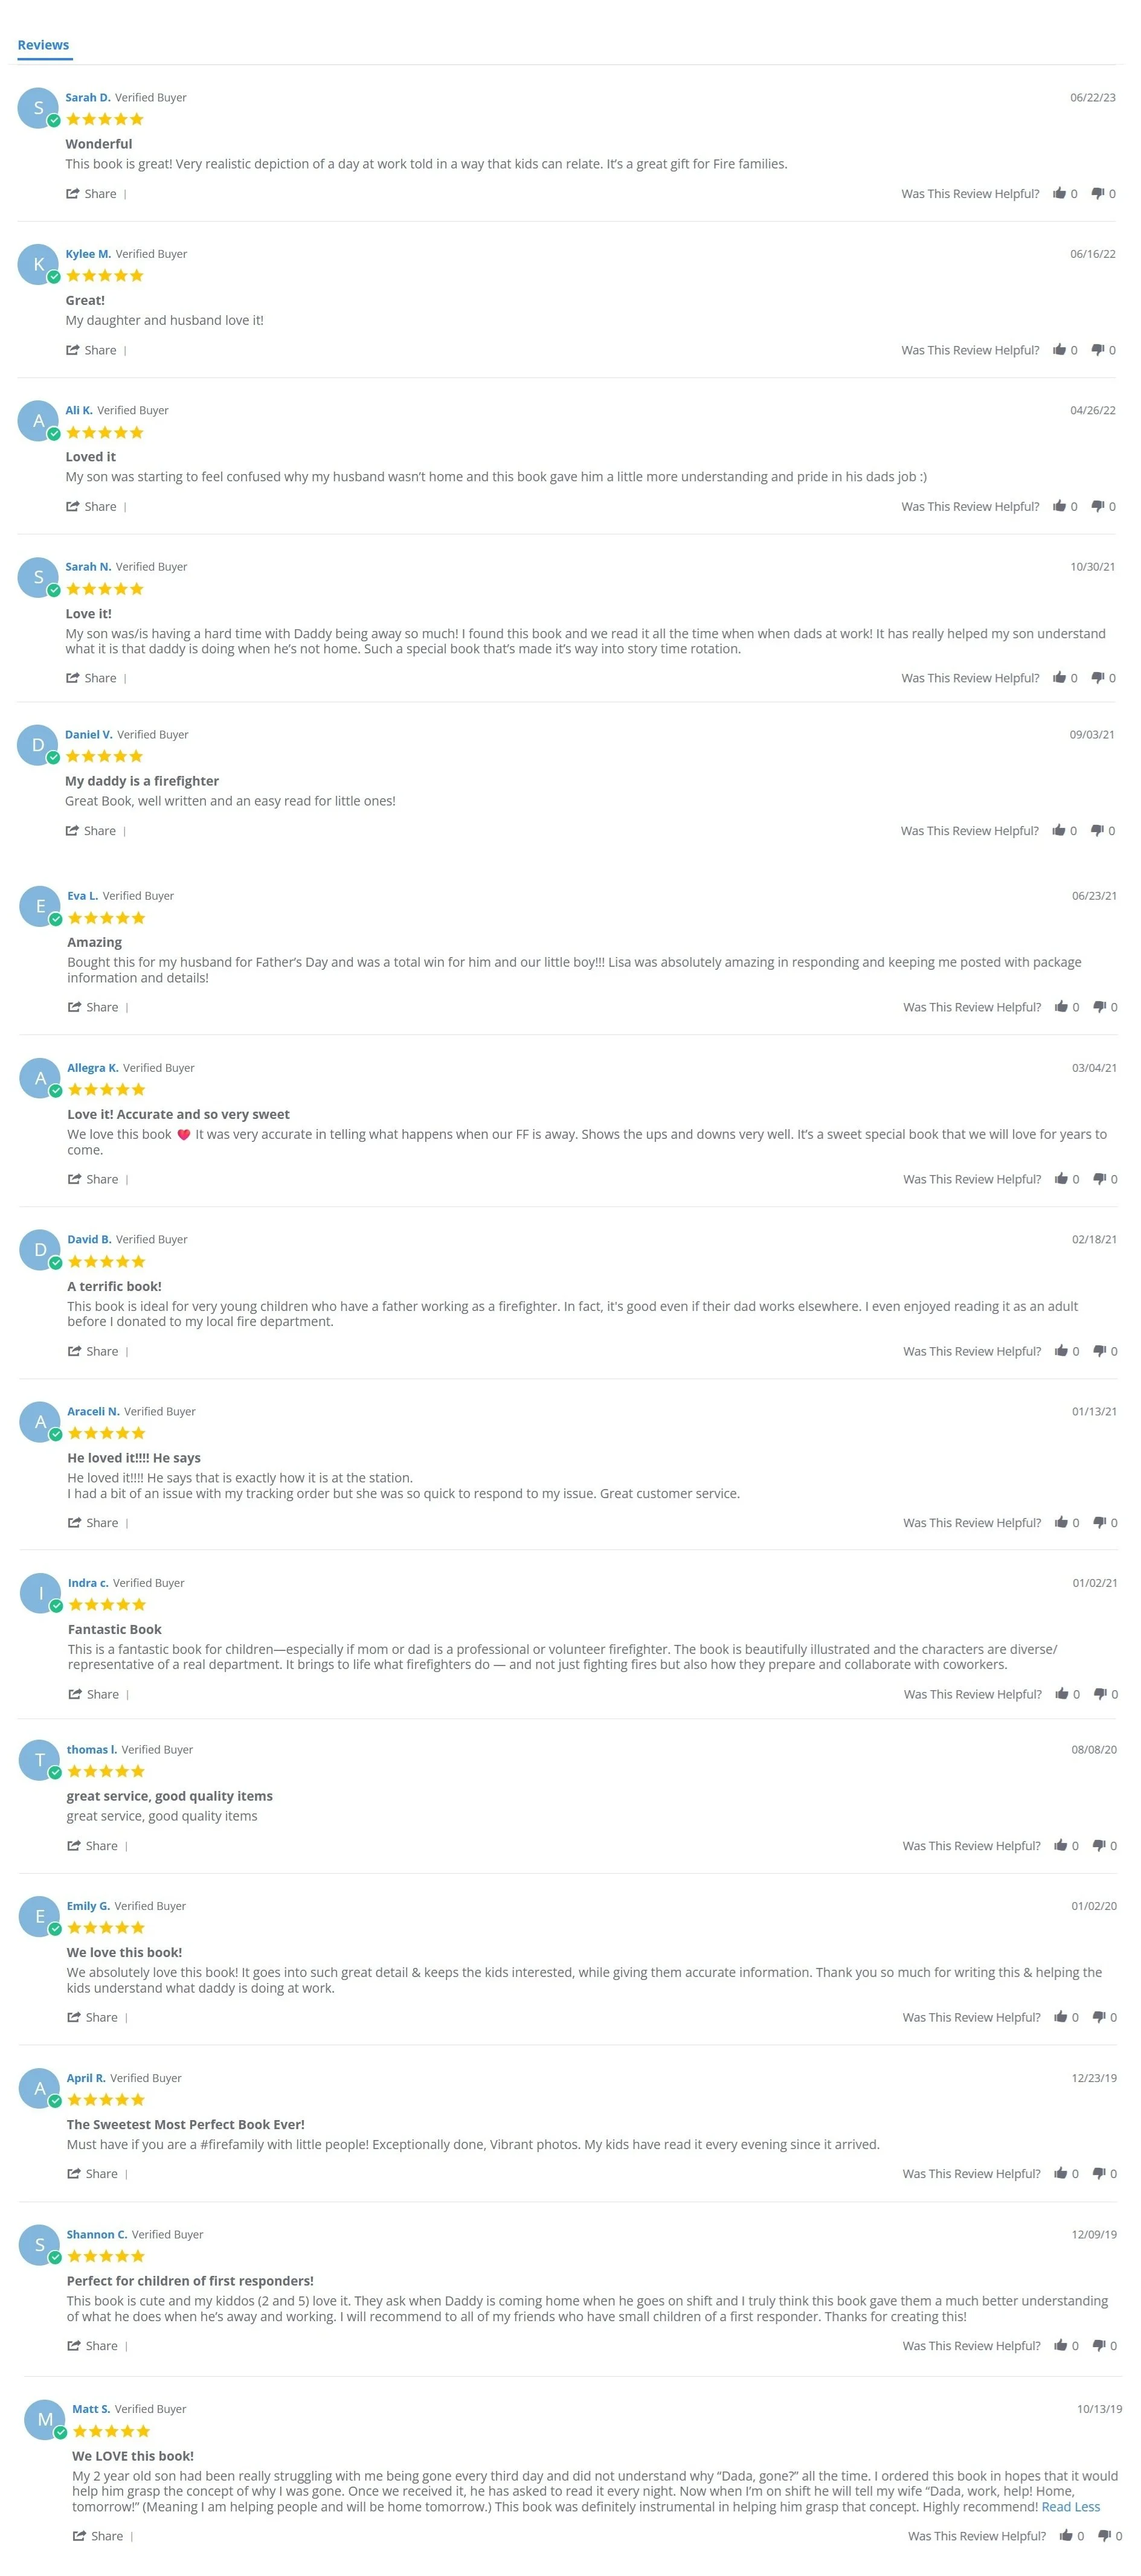Mark Allegra K.'s review as helpful
The width and height of the screenshot is (1141, 2576).
tap(1061, 1179)
